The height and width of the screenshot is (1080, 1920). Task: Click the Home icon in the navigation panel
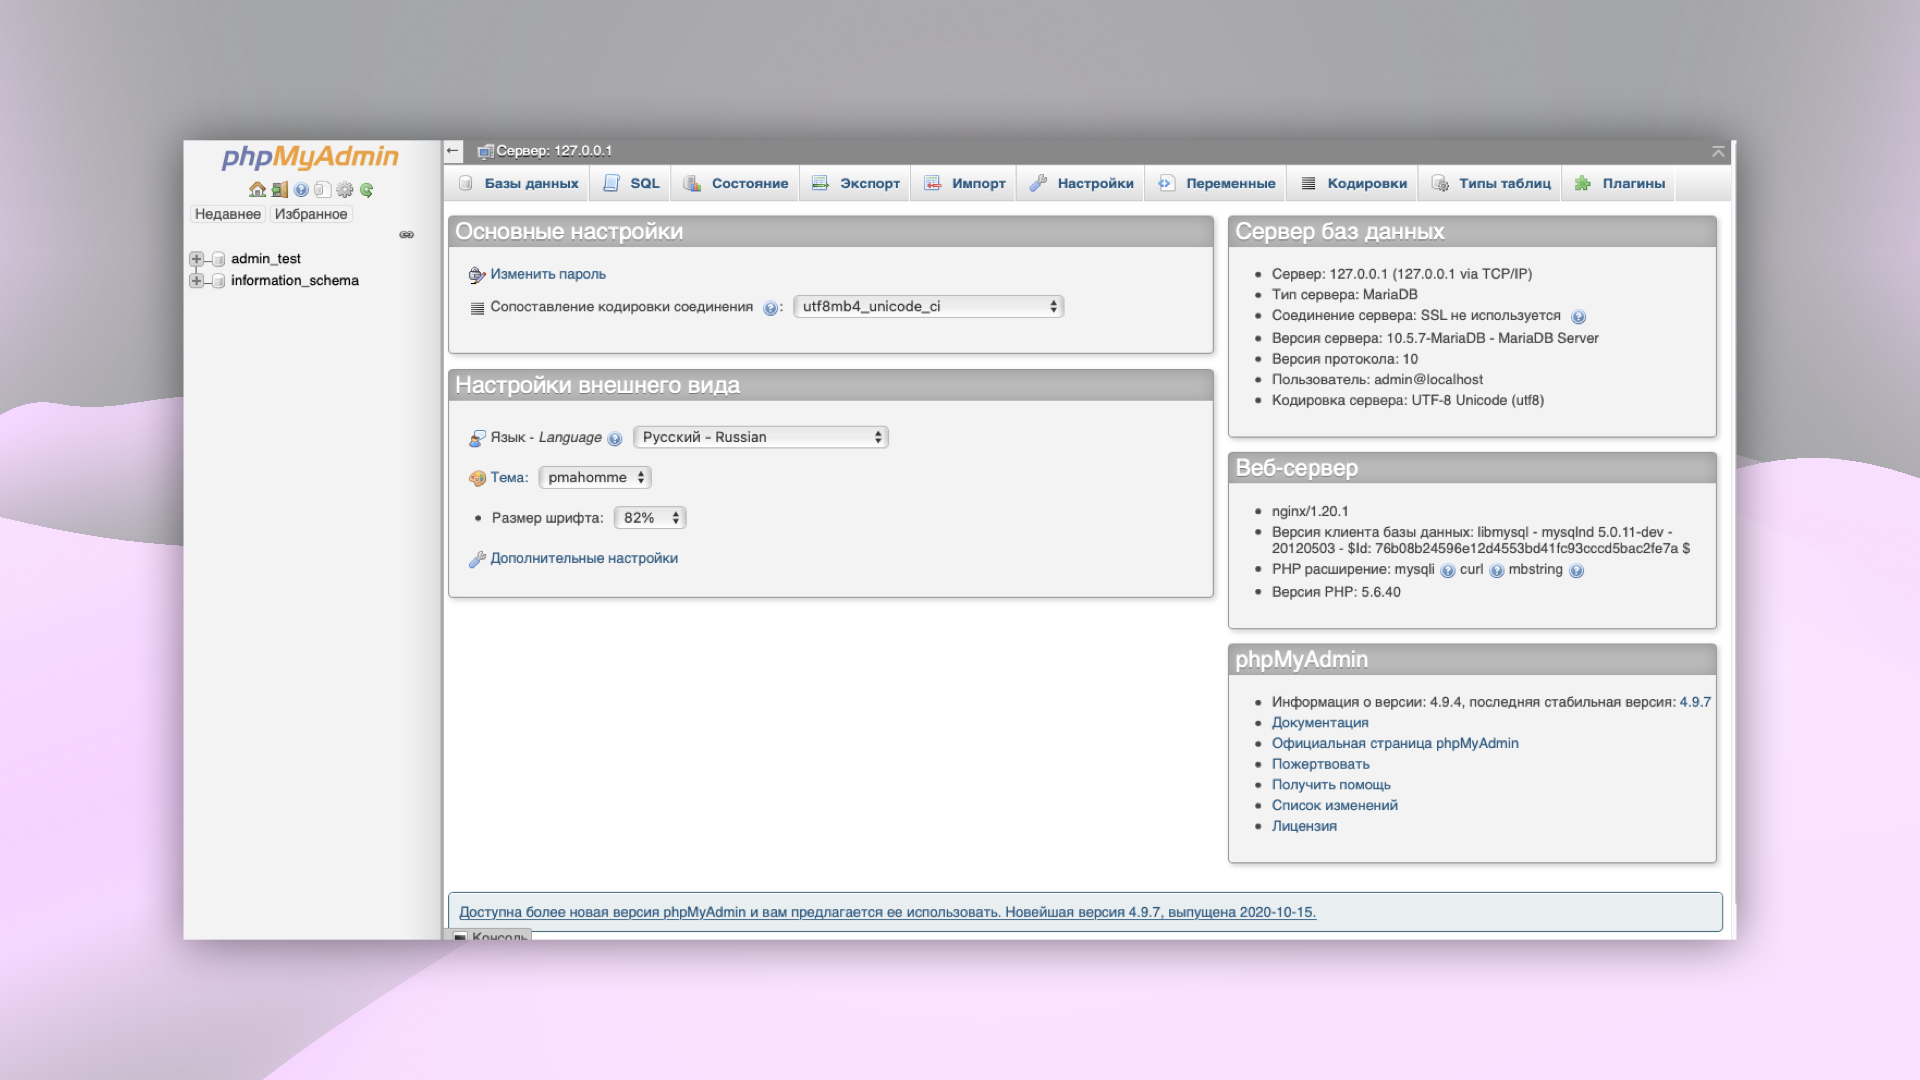coord(257,189)
